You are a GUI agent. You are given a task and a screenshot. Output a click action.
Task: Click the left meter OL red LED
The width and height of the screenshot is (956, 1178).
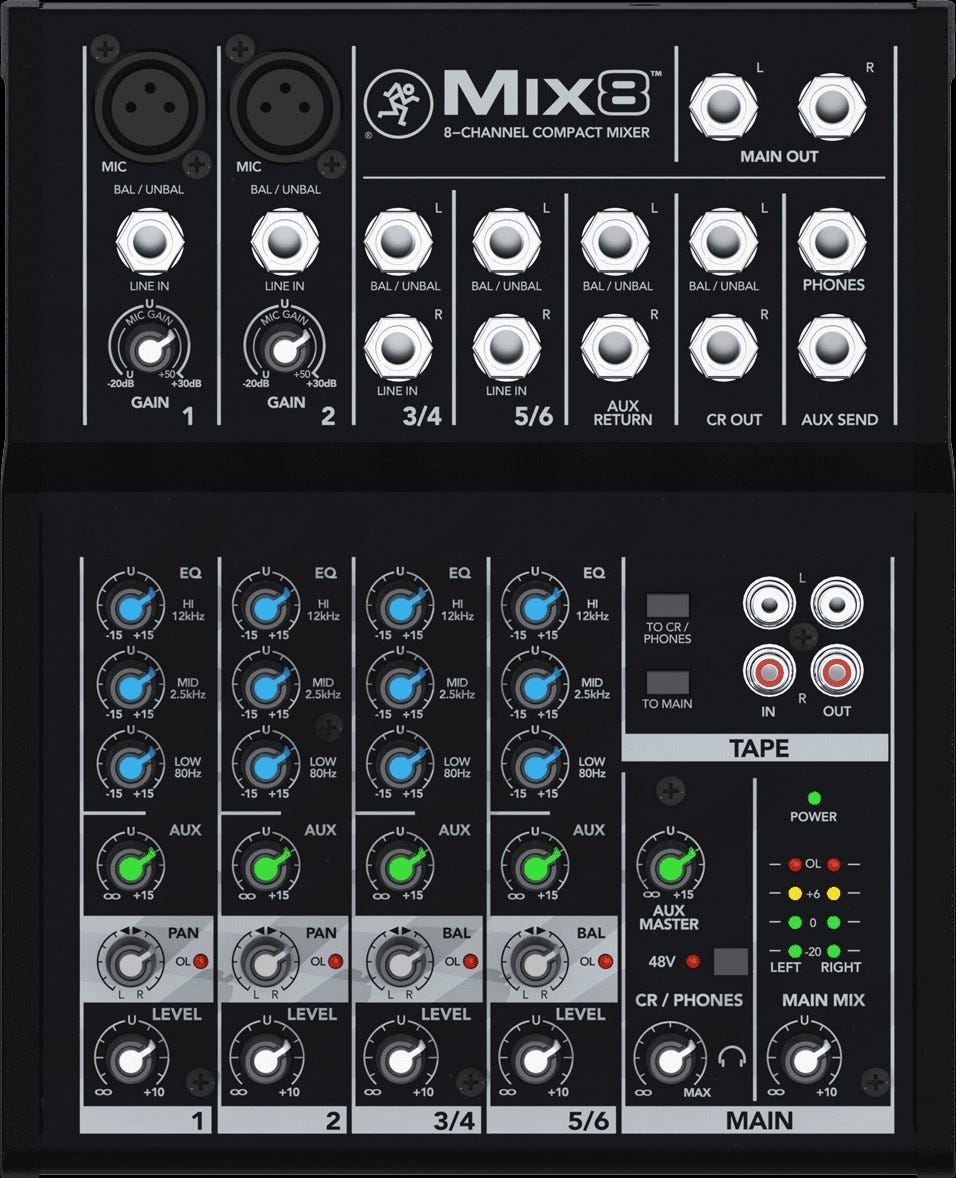pyautogui.click(x=795, y=865)
